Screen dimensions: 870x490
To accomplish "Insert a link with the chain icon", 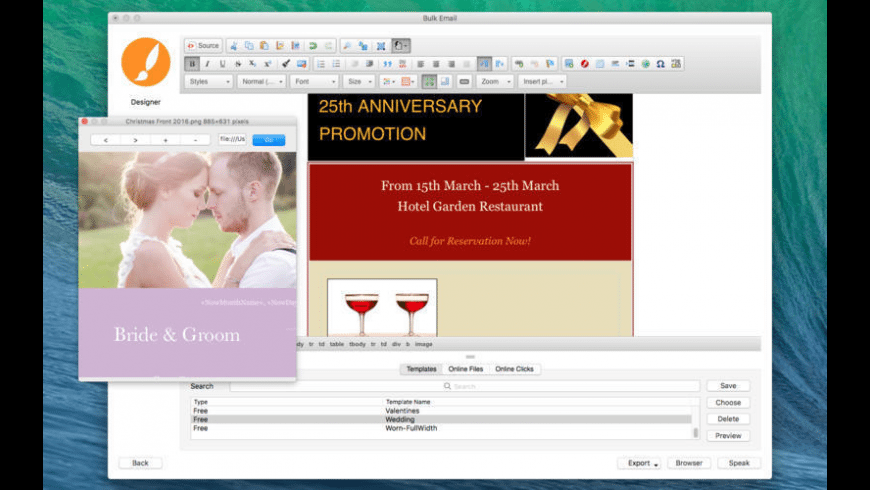I will click(x=519, y=64).
